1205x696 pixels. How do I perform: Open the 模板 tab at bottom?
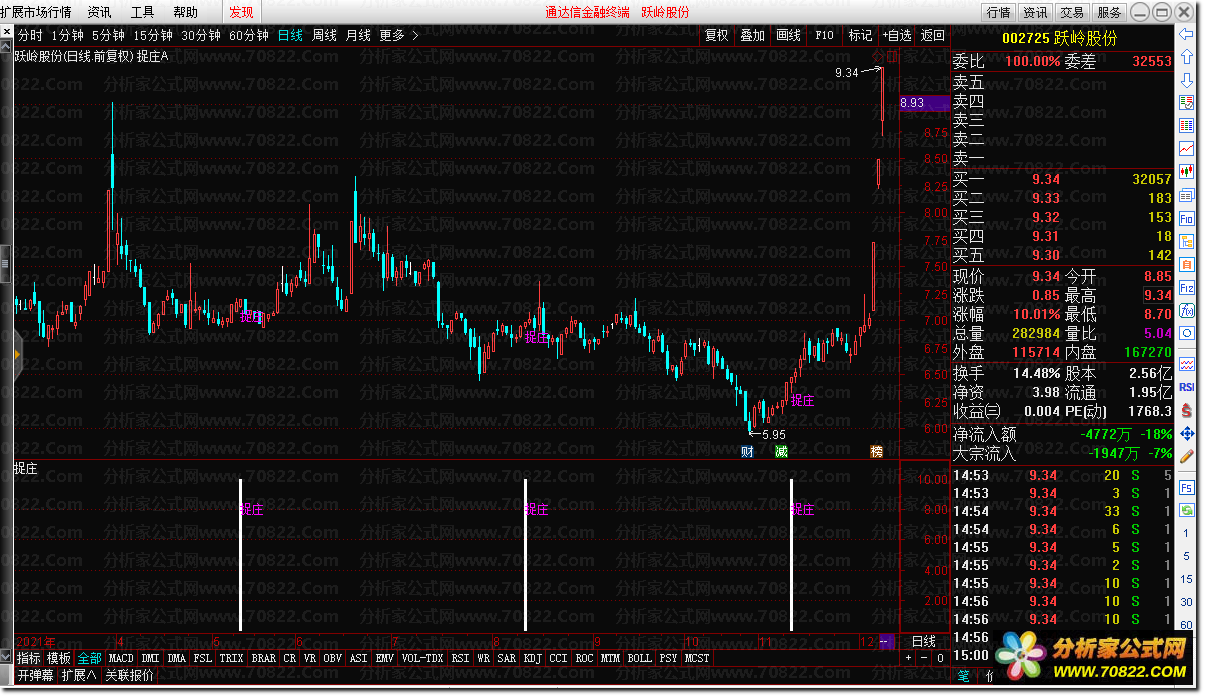click(x=59, y=658)
